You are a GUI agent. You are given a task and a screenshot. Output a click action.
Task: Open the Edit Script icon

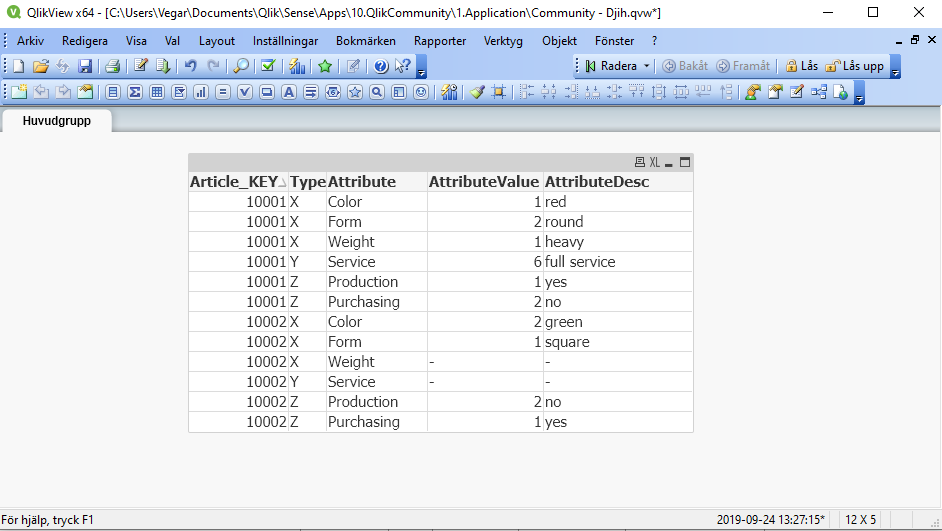pos(141,66)
